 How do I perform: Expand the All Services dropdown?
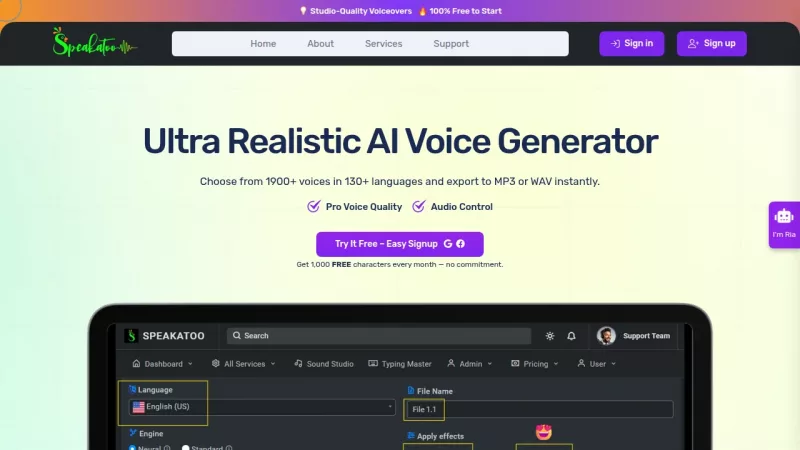[243, 364]
